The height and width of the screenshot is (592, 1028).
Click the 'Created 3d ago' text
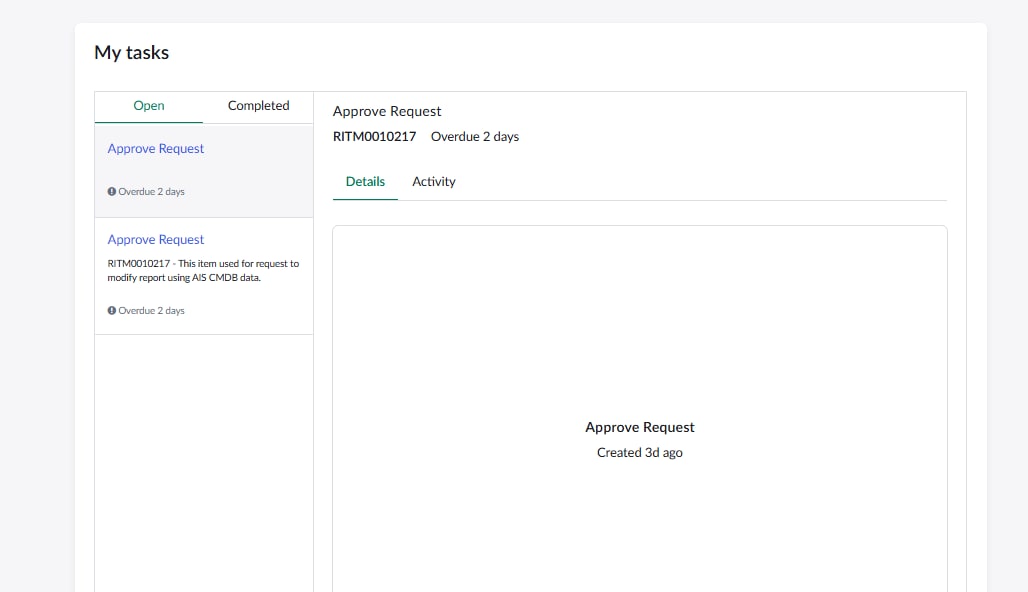tap(640, 453)
